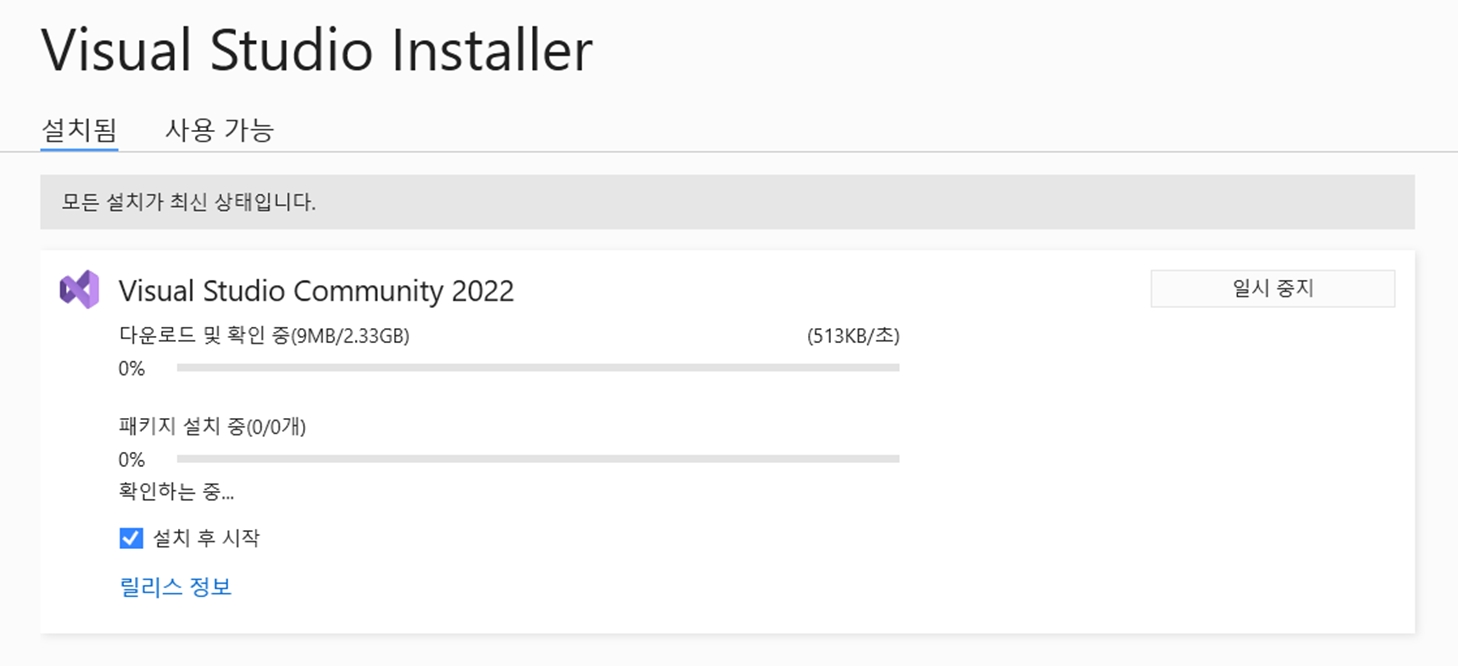Click the Visual Studio Installer heading
This screenshot has width=1458, height=666.
[316, 51]
